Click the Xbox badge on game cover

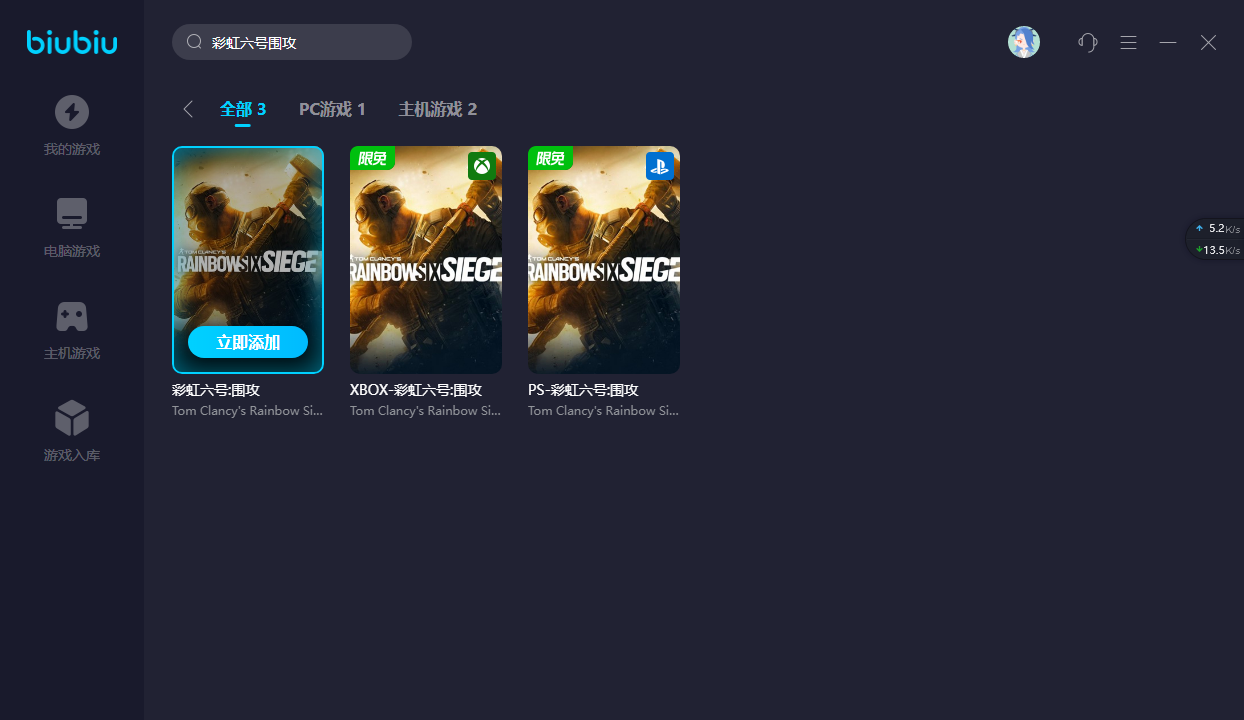coord(482,166)
